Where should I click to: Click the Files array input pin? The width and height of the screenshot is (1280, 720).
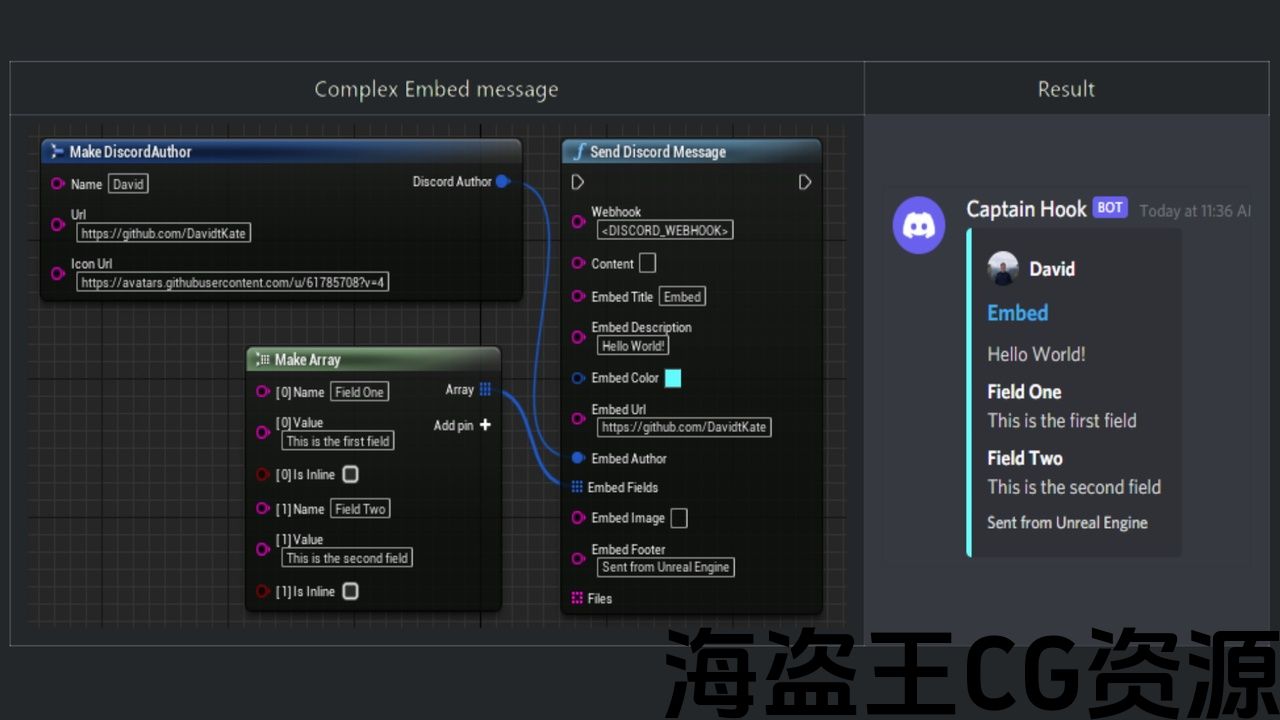click(x=577, y=598)
